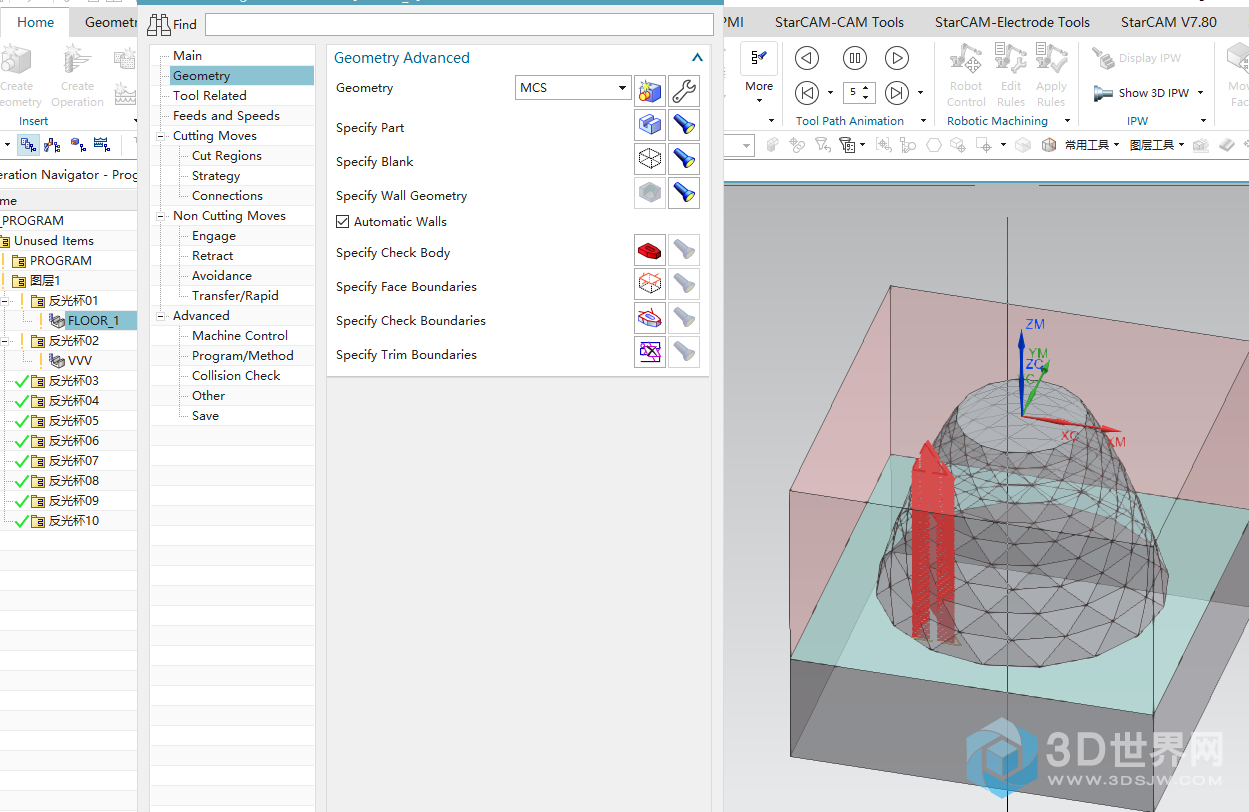Click the FLOOR_1 operation icon
This screenshot has width=1249, height=812.
57,321
